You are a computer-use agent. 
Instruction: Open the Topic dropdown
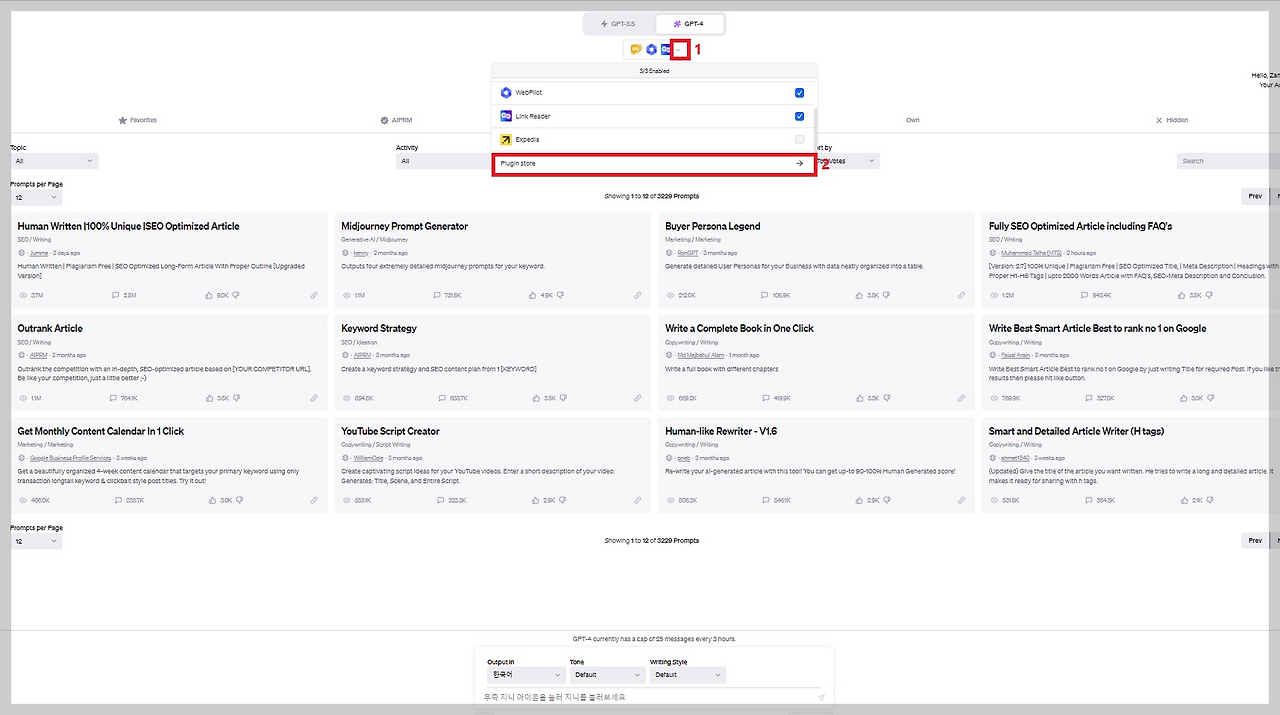coord(54,161)
